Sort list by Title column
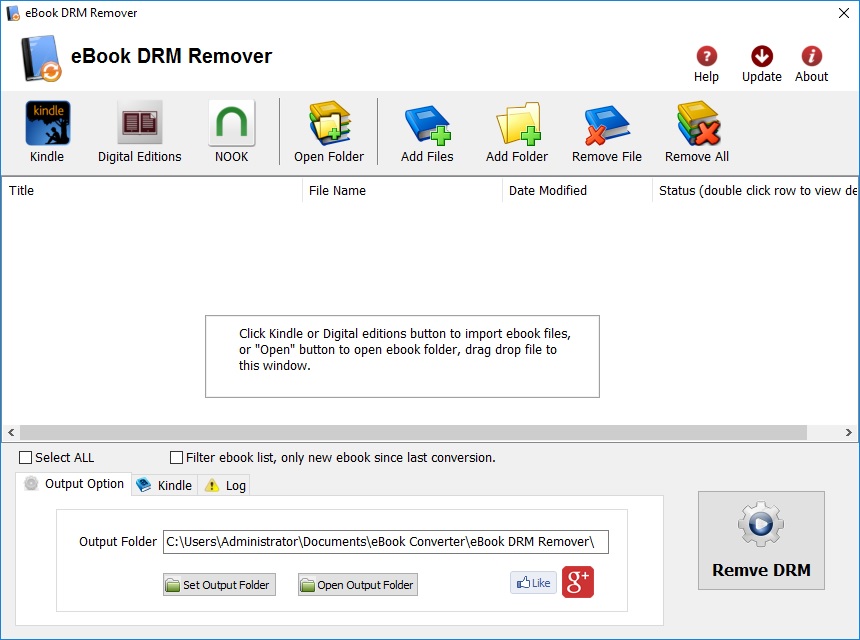The image size is (860, 640). [x=152, y=190]
